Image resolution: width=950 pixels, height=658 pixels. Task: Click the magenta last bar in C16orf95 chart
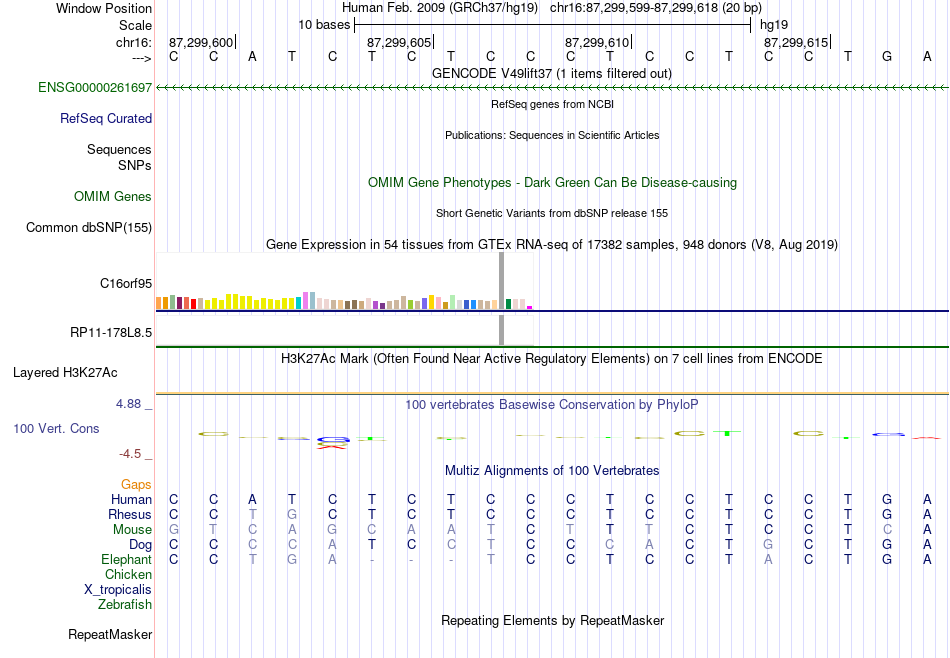click(530, 308)
